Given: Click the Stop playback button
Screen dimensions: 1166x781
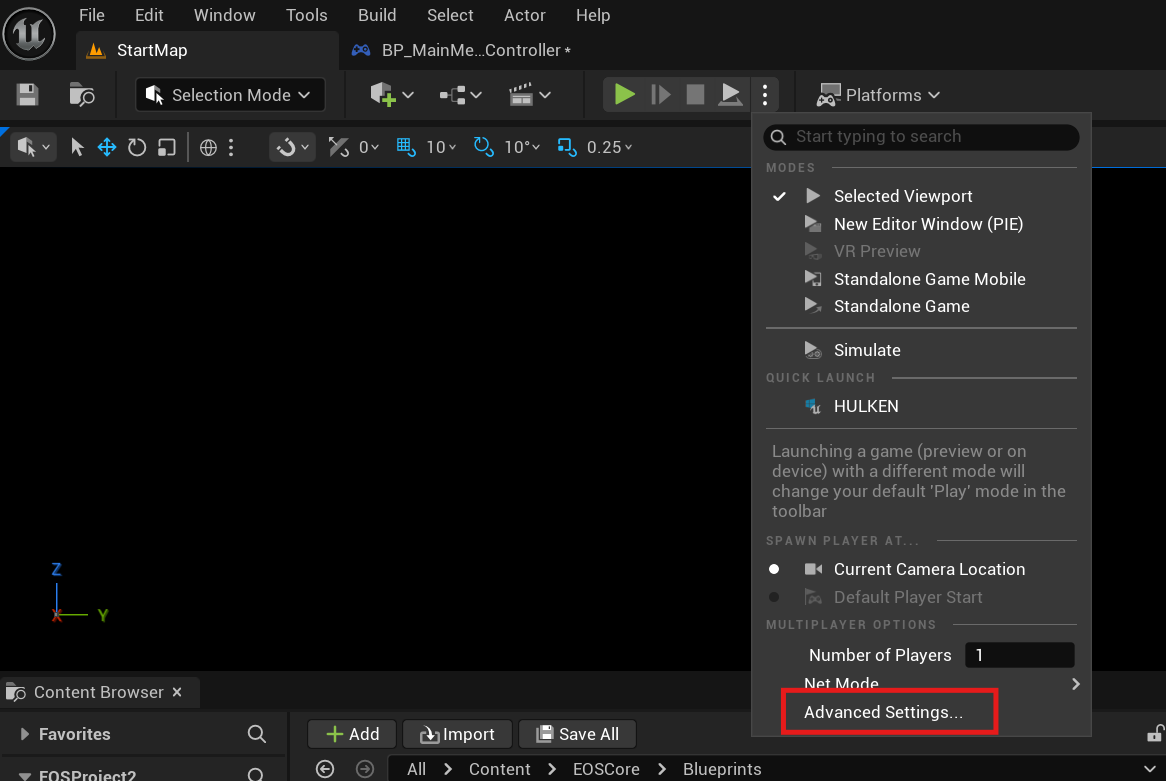Looking at the screenshot, I should click(695, 95).
